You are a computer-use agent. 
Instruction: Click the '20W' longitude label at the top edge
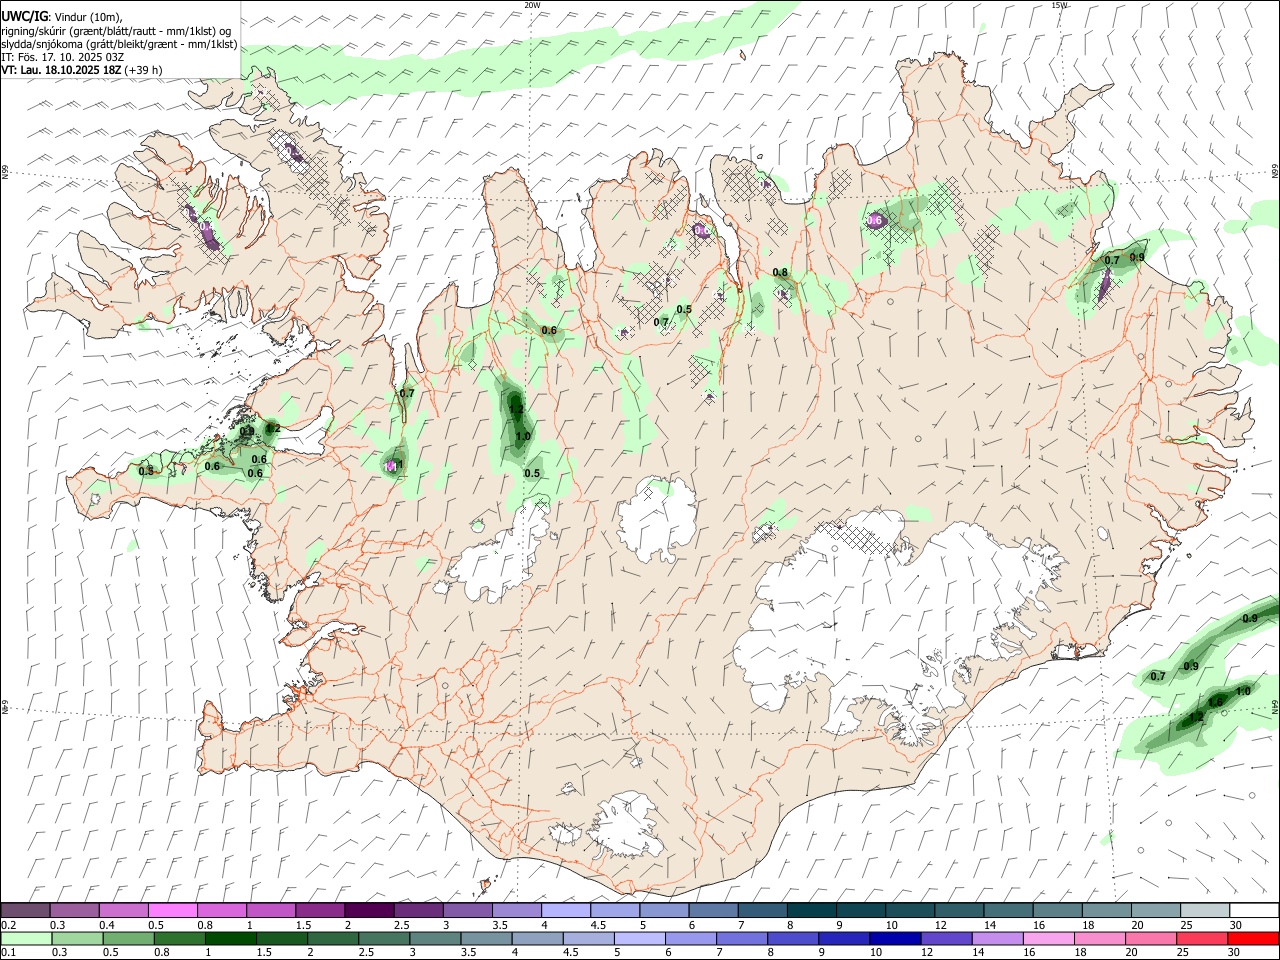[532, 5]
